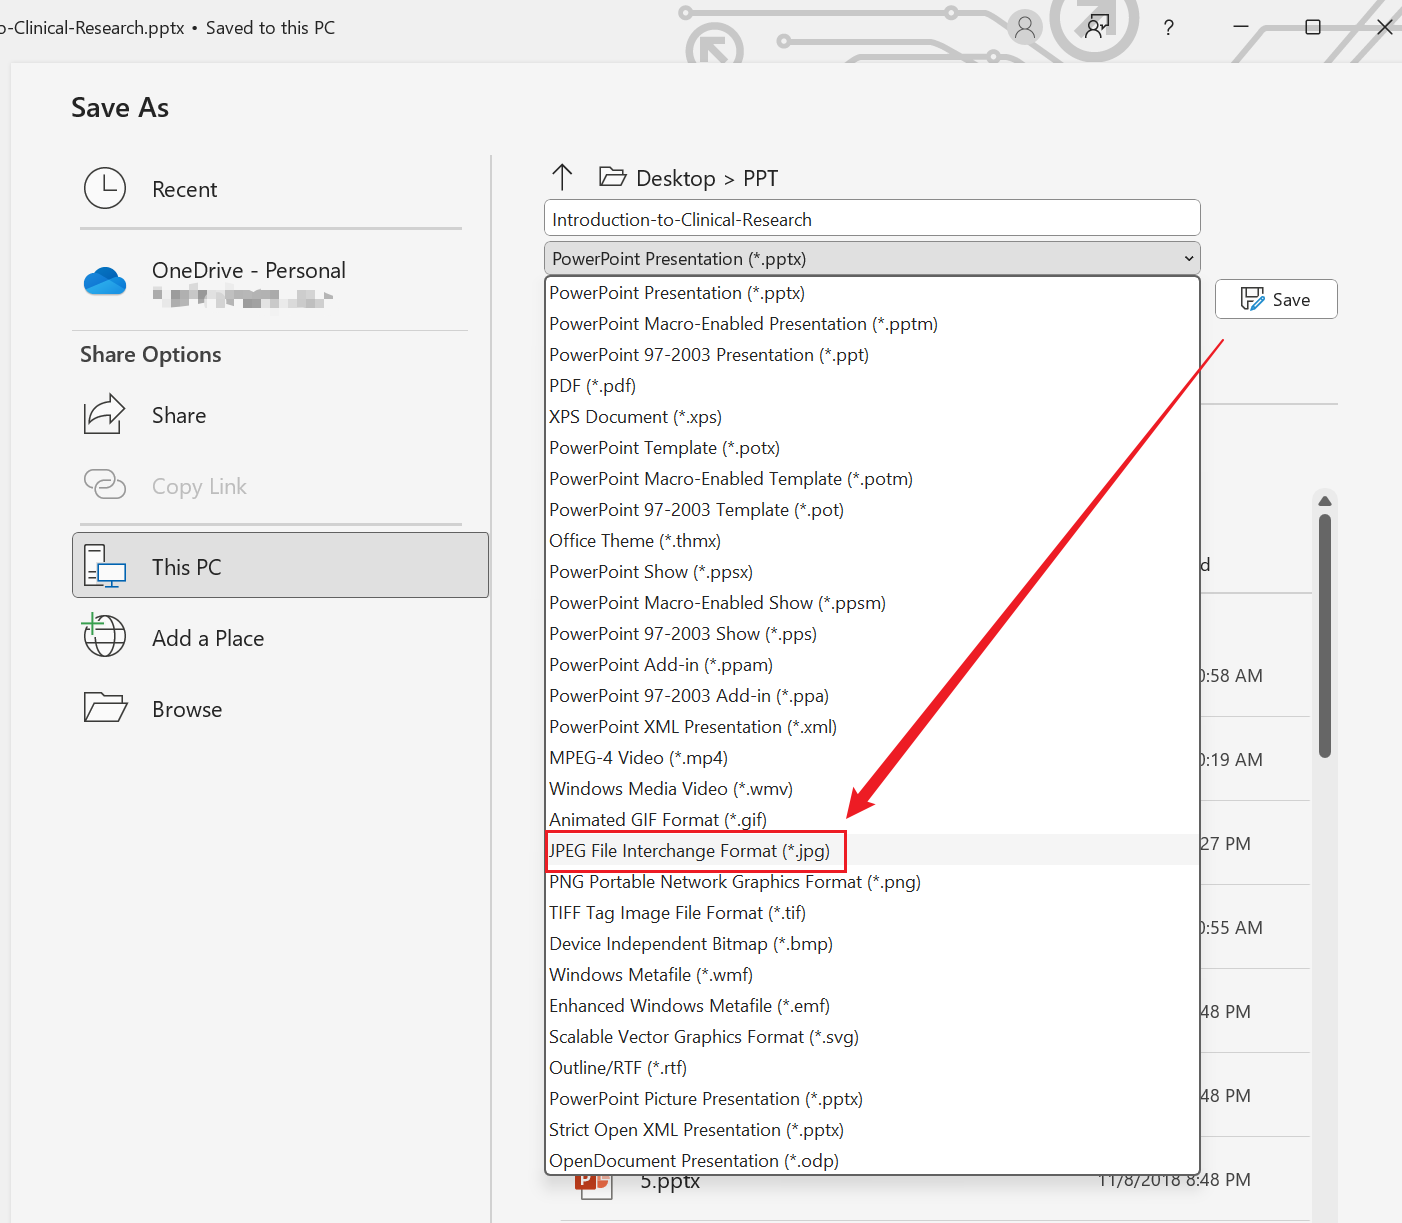Screen dimensions: 1402x1223
Task: Click the account profile icon in title bar
Action: (1024, 28)
